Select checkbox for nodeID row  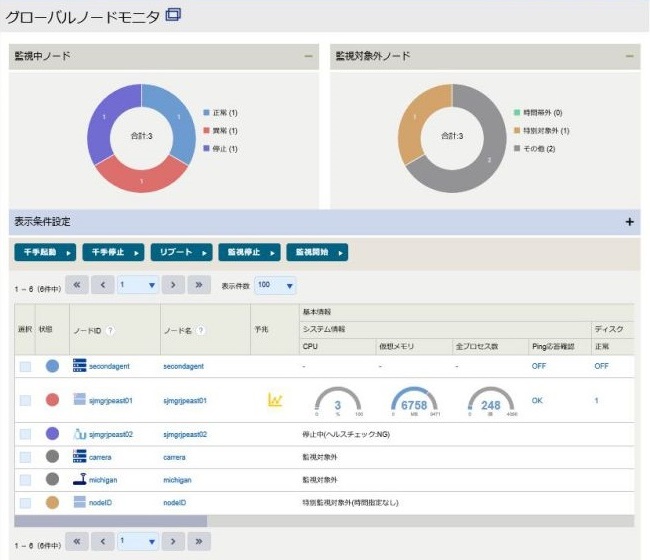pyautogui.click(x=25, y=502)
